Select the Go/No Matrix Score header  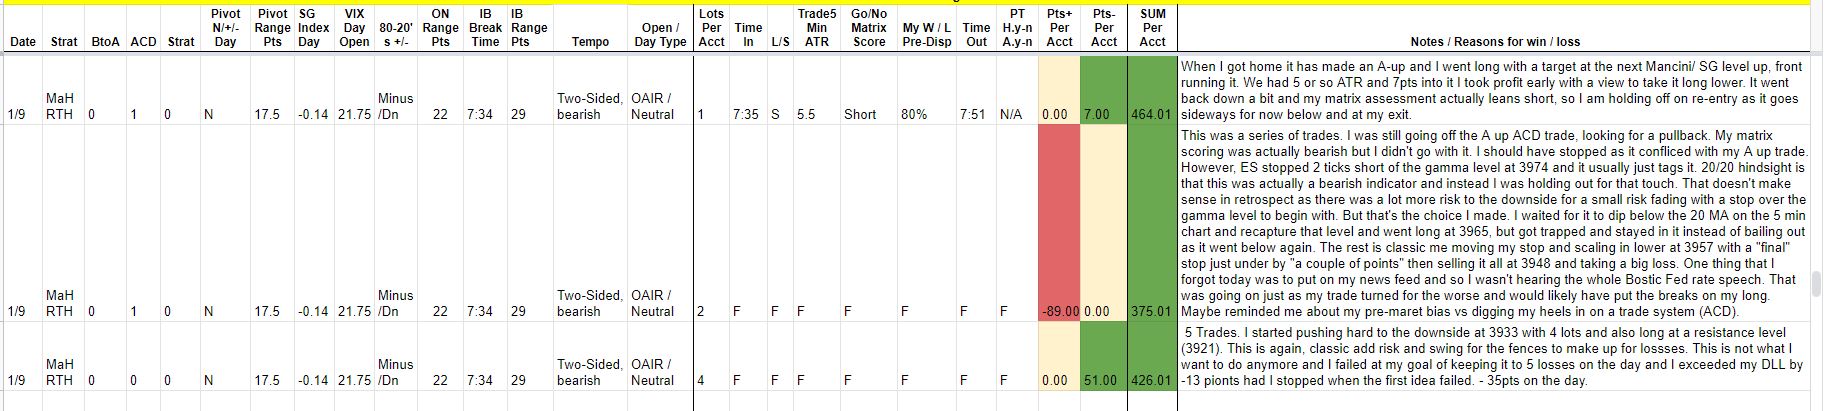tap(868, 28)
